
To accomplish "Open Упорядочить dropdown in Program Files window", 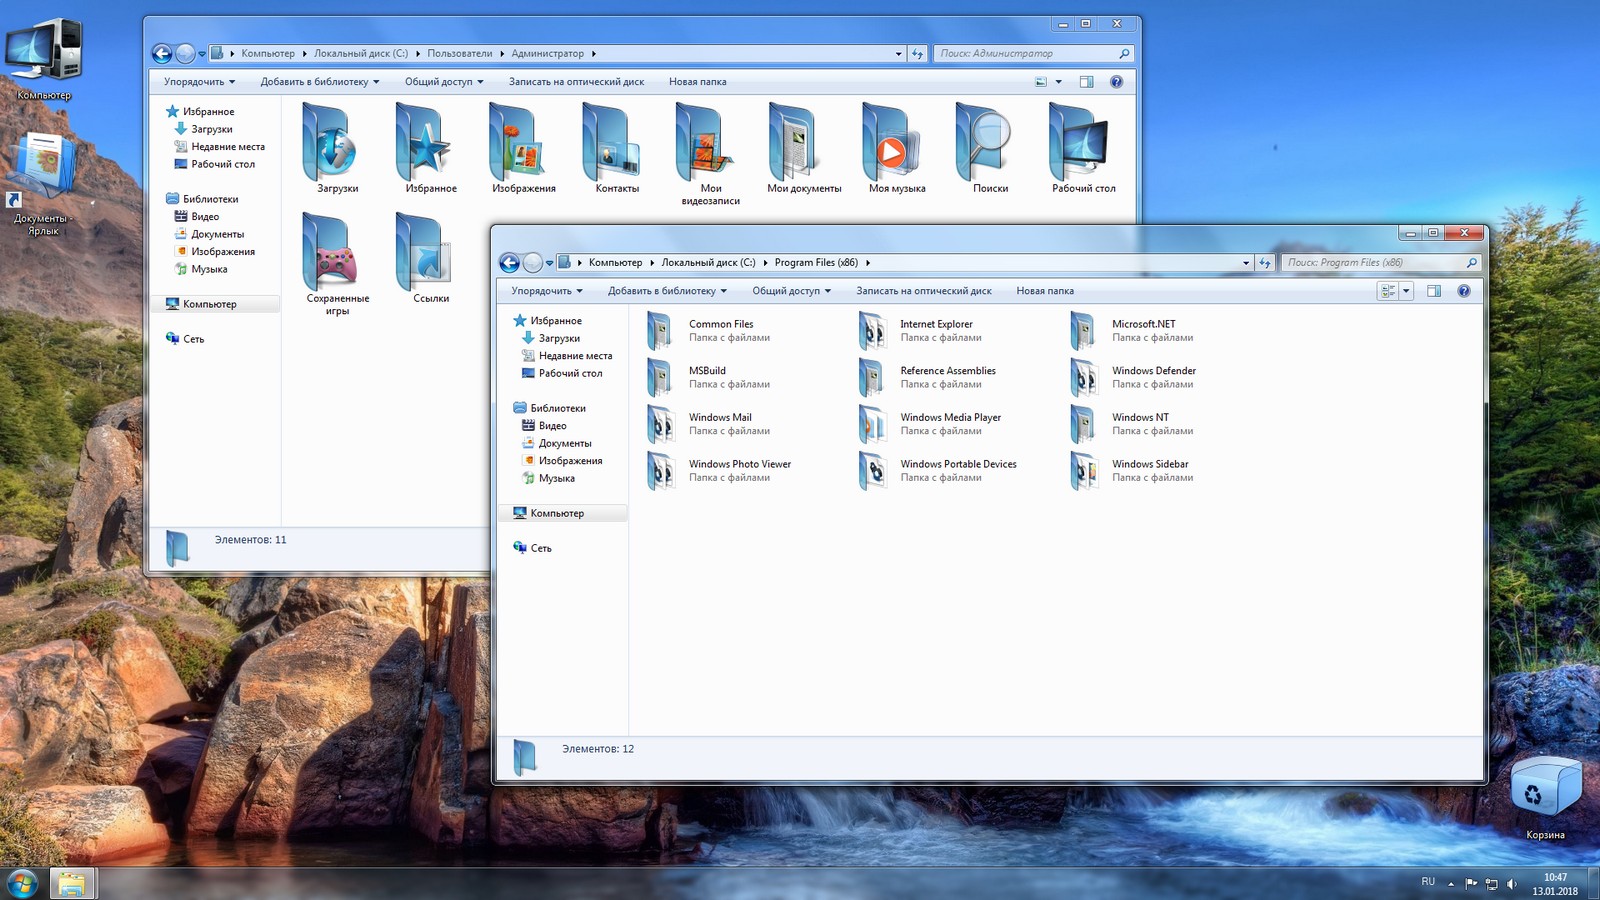I will (x=546, y=291).
